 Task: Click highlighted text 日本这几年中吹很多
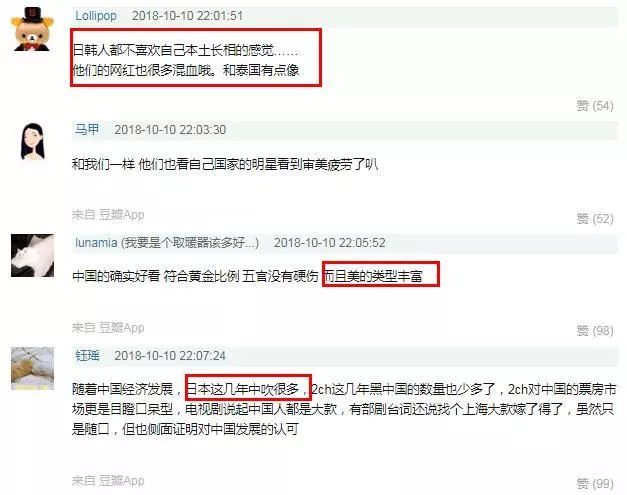coord(243,389)
